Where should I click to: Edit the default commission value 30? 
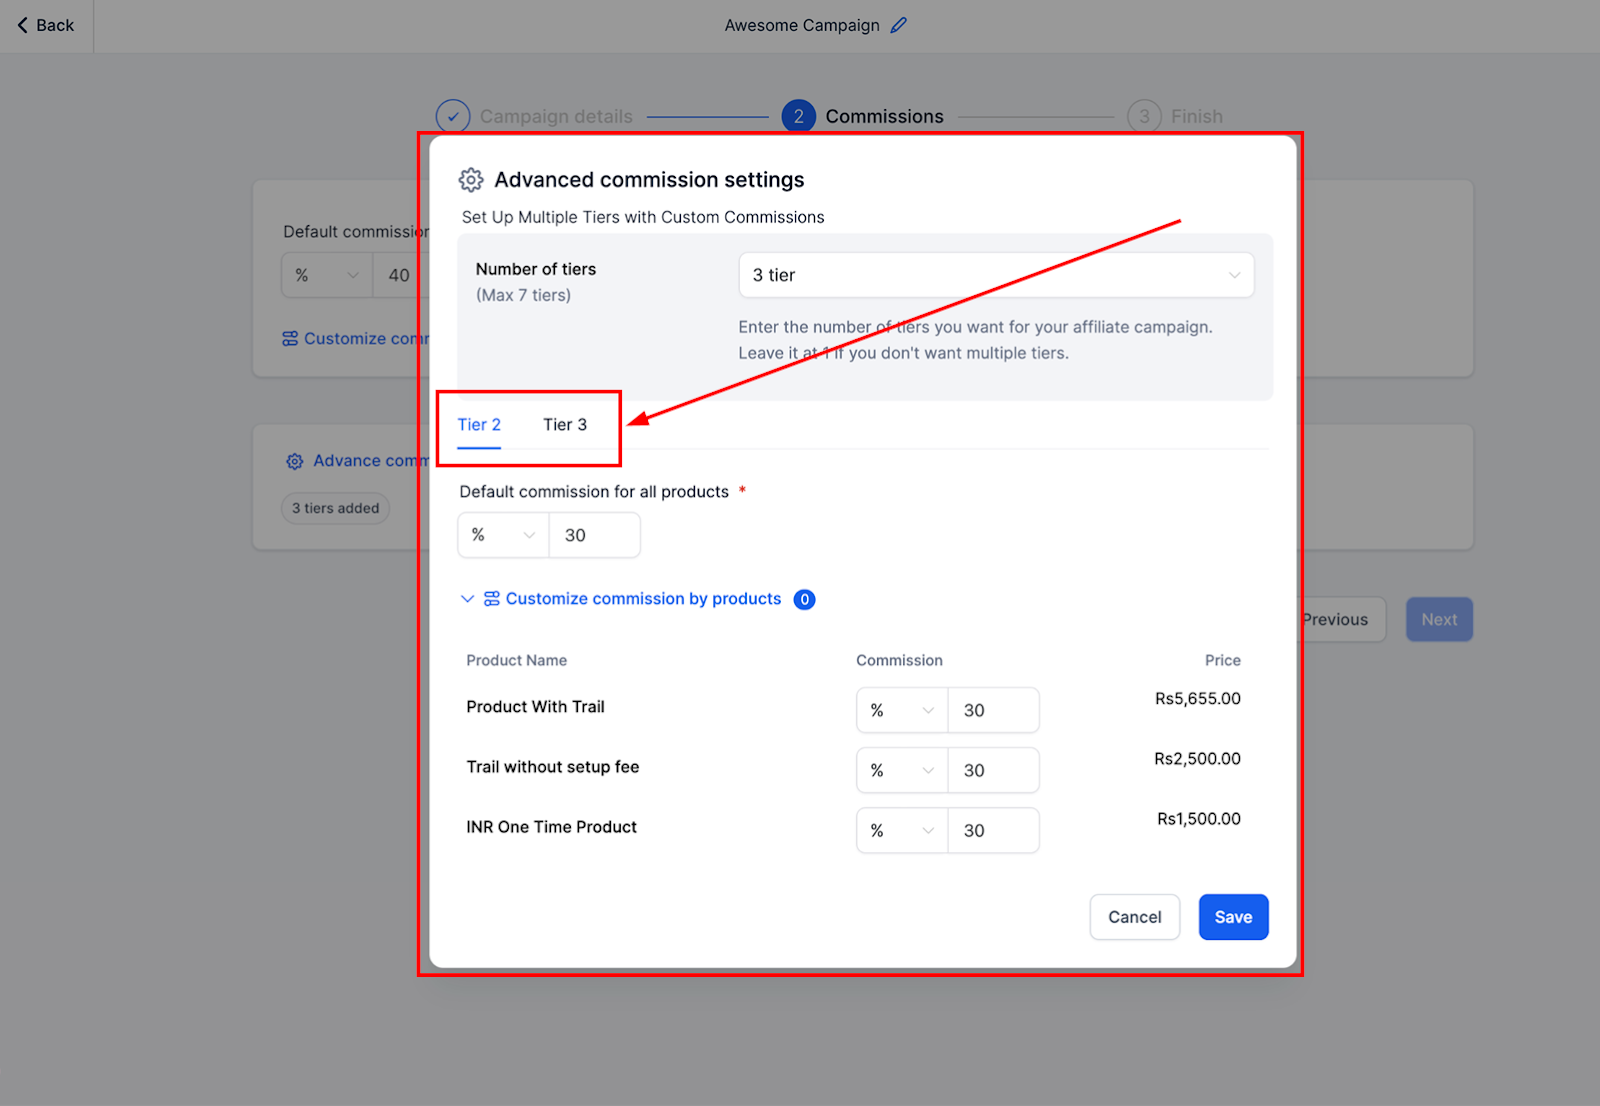click(595, 535)
